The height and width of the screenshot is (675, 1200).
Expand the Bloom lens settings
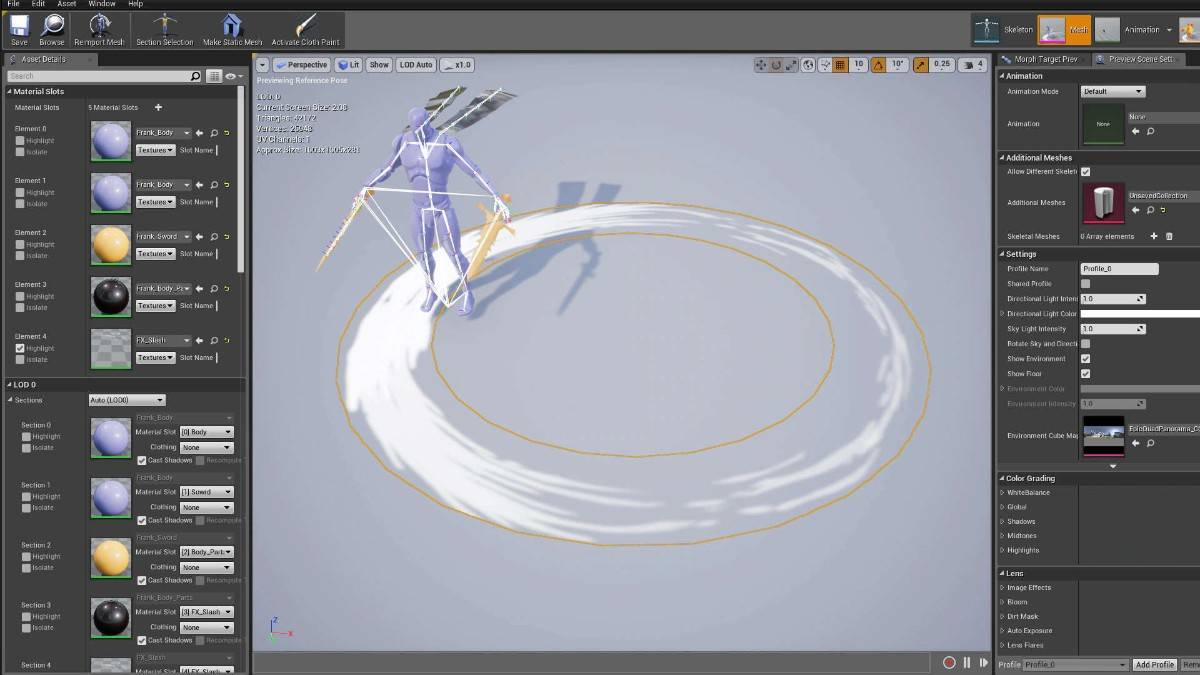coord(1003,602)
